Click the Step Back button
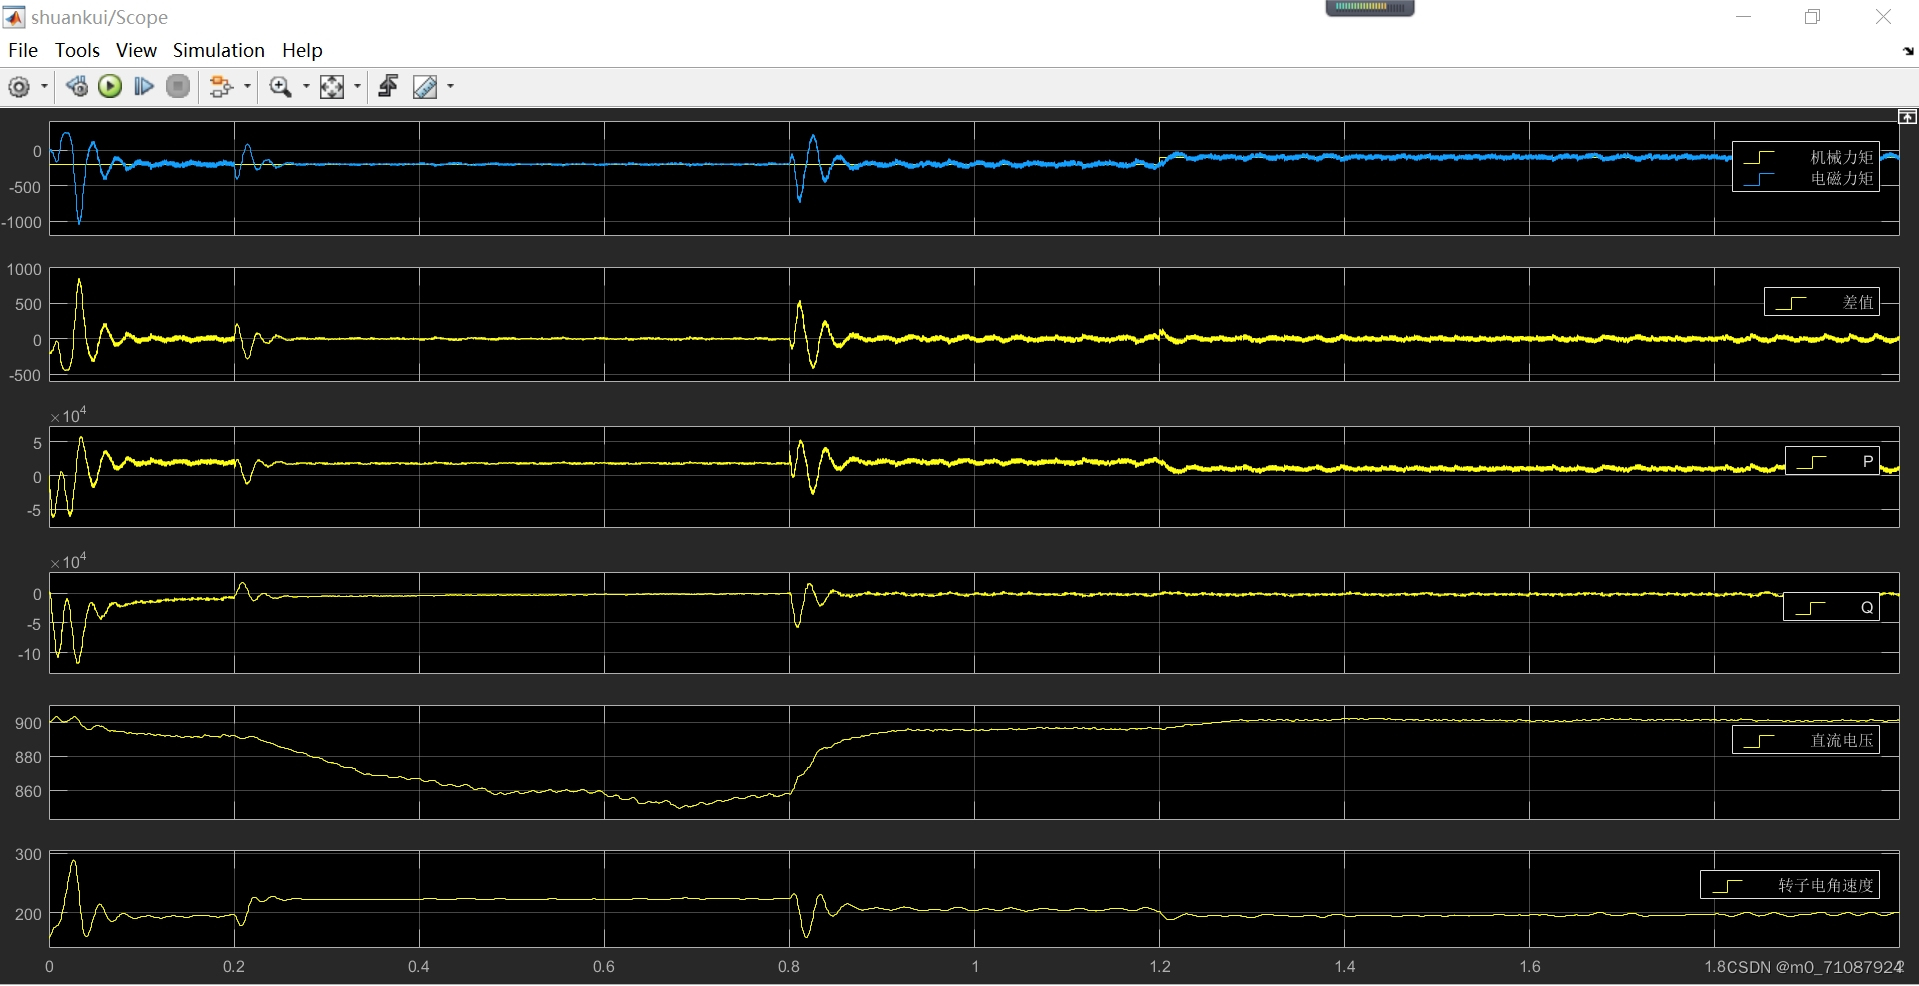Viewport: 1919px width, 986px height. (x=77, y=87)
